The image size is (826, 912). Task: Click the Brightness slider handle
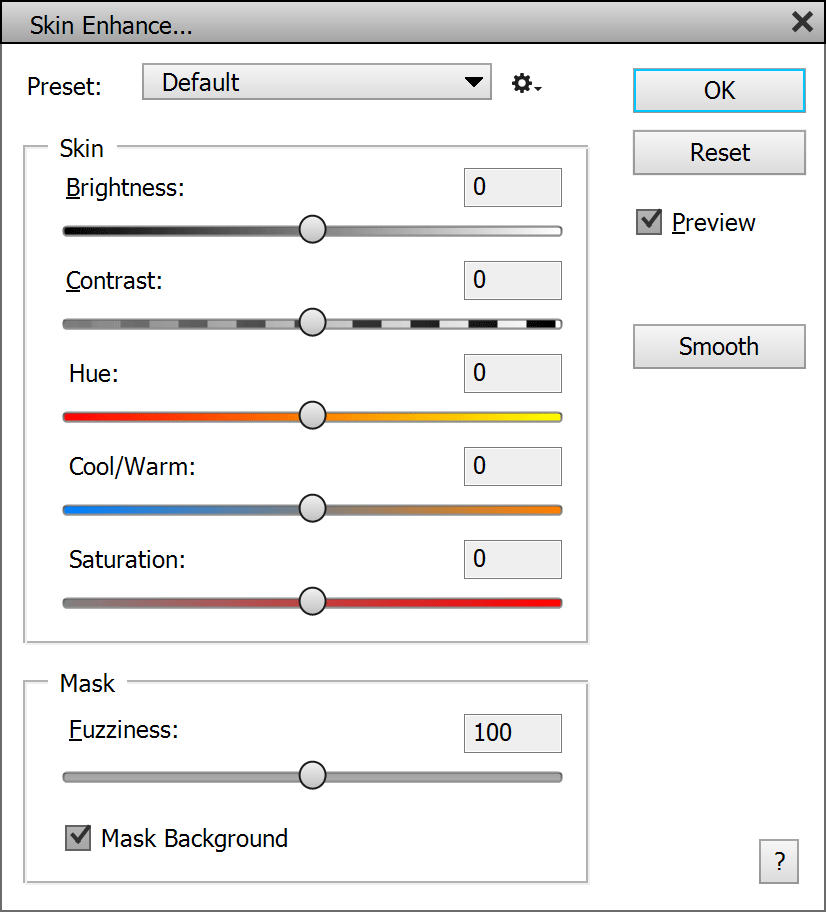[x=313, y=229]
